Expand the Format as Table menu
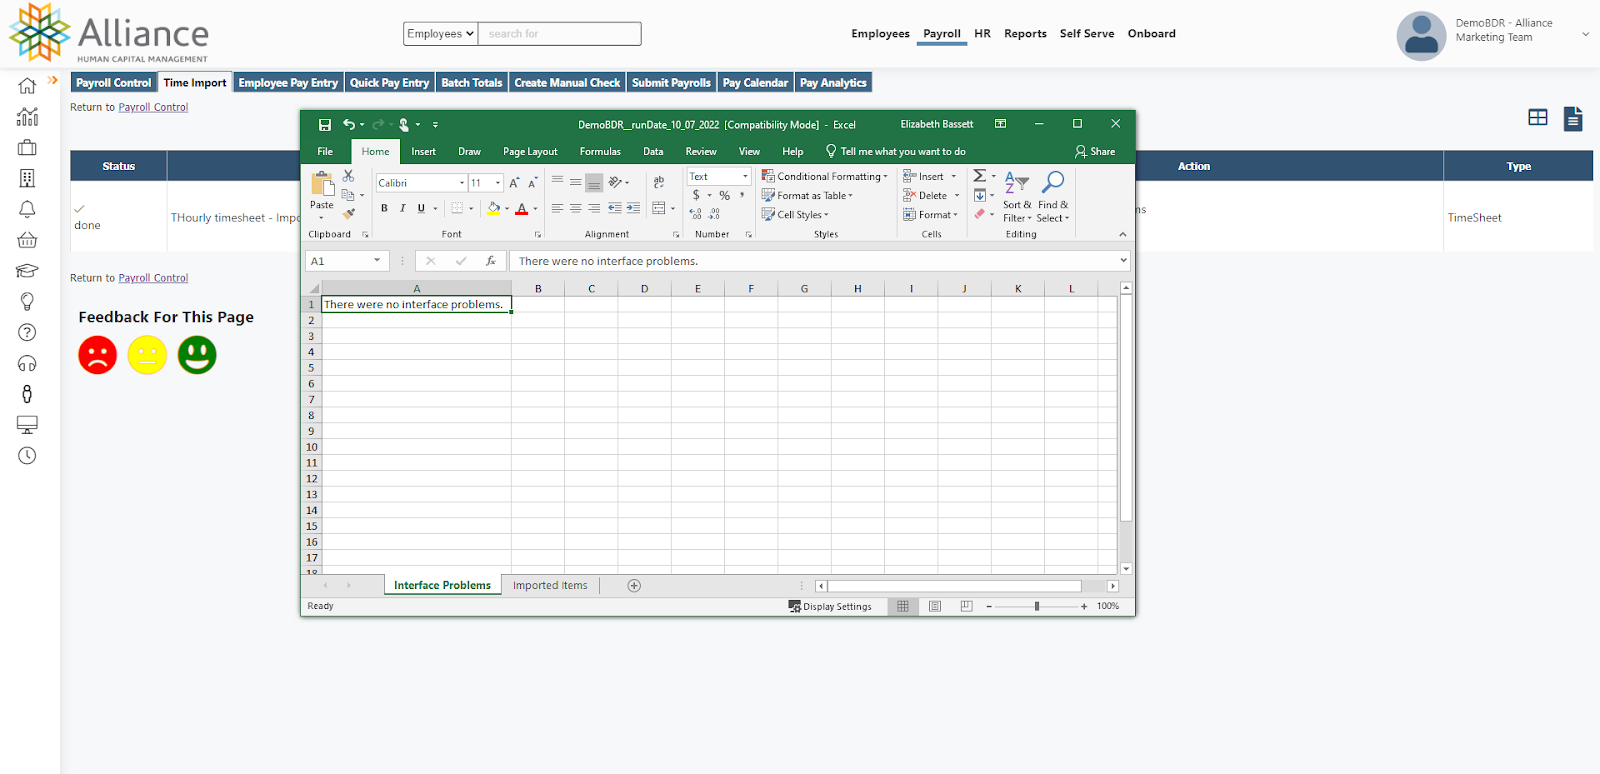Screen dimensions: 1600x774 (807, 195)
